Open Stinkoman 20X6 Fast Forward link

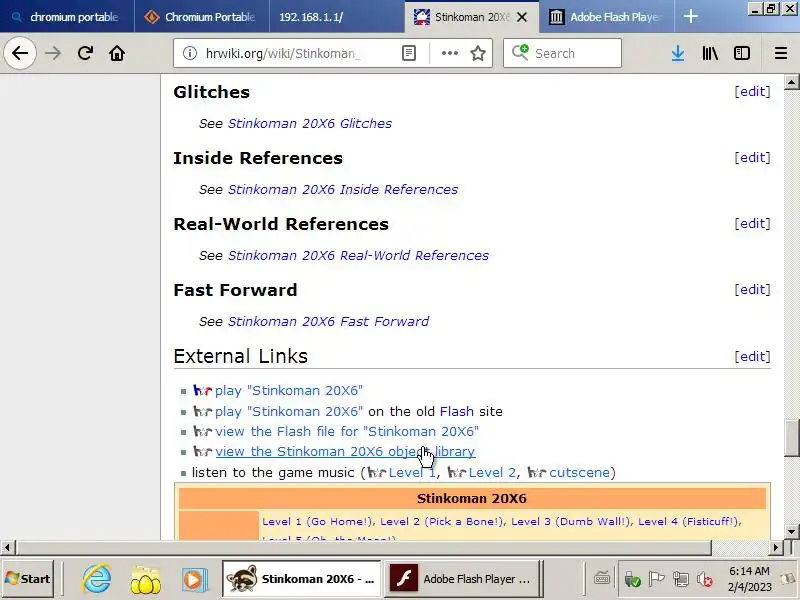[328, 321]
